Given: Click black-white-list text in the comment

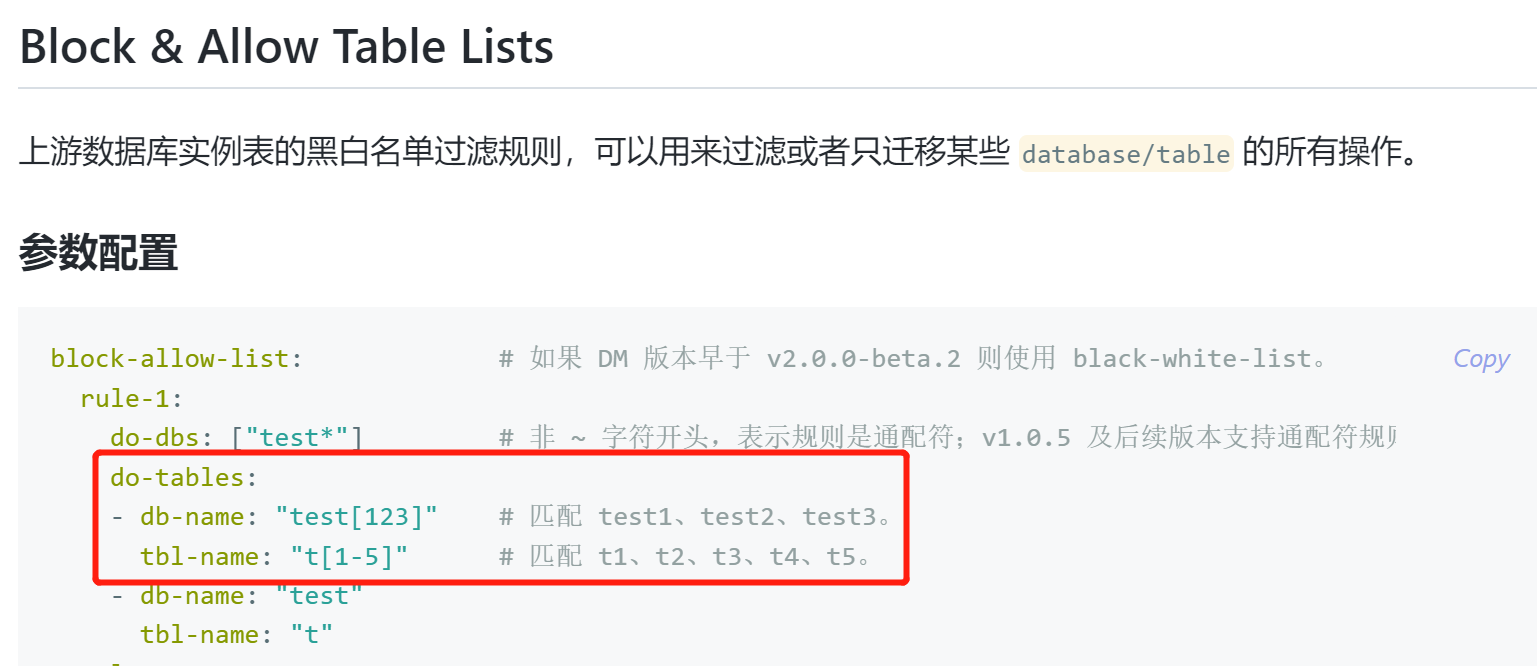Looking at the screenshot, I should click(x=1192, y=359).
